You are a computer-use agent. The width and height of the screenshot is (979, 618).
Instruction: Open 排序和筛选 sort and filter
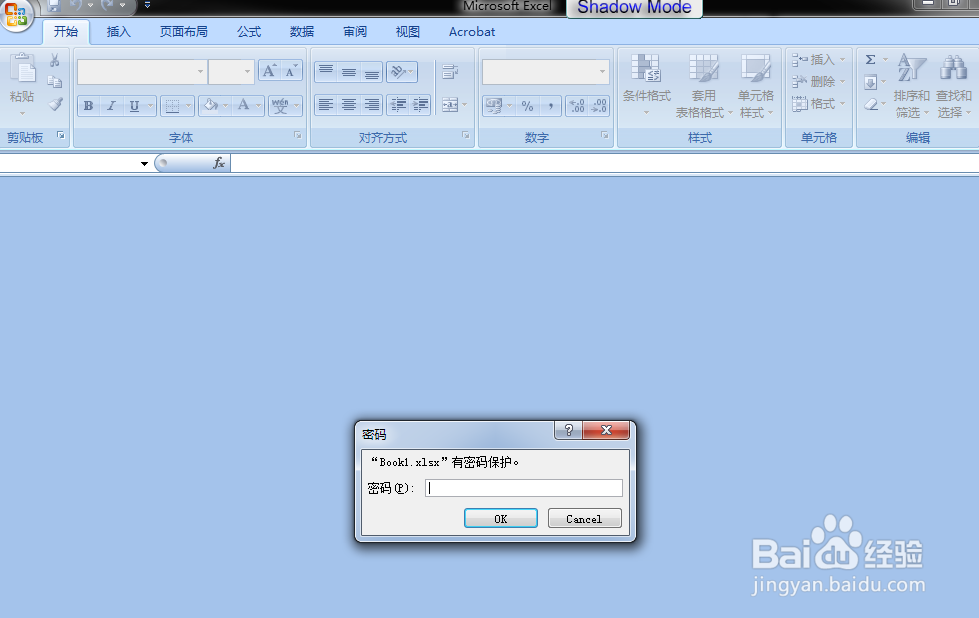912,85
